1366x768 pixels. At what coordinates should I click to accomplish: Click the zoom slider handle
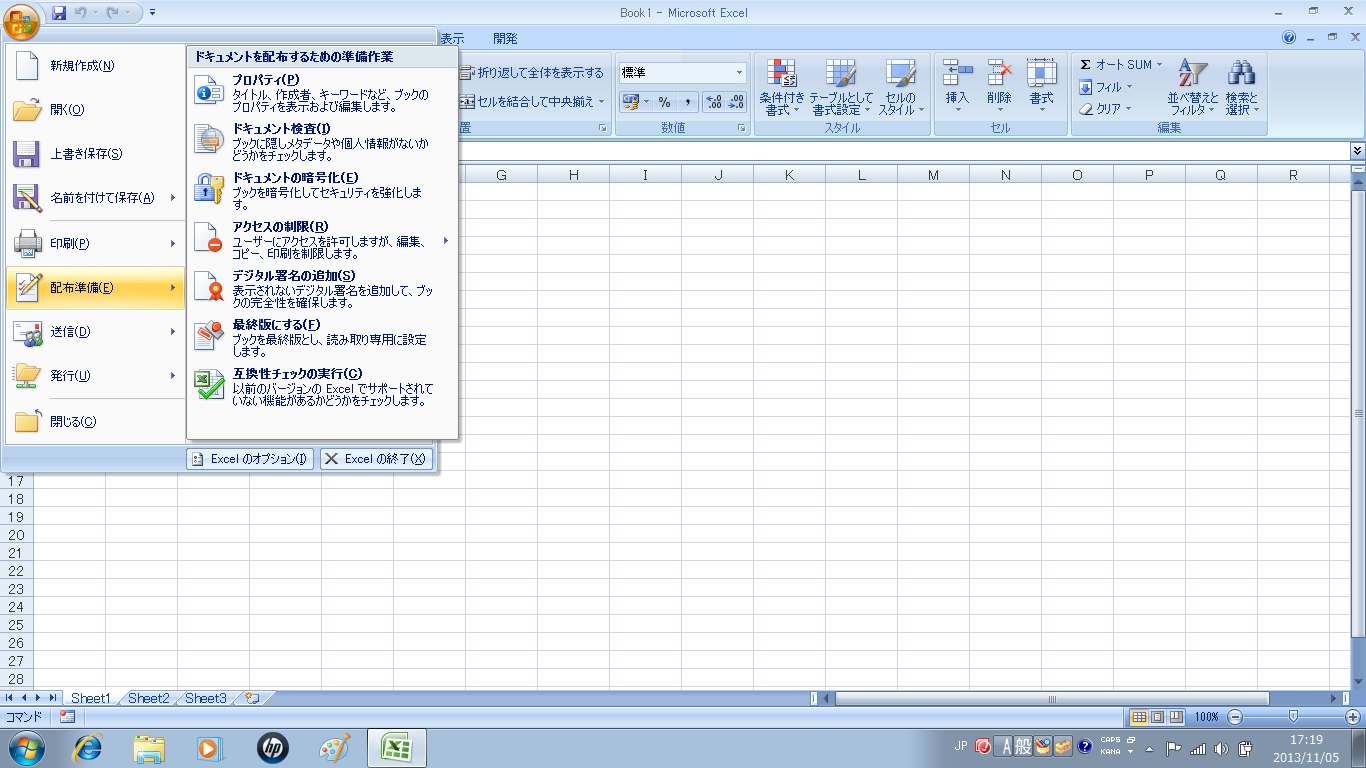[x=1294, y=717]
